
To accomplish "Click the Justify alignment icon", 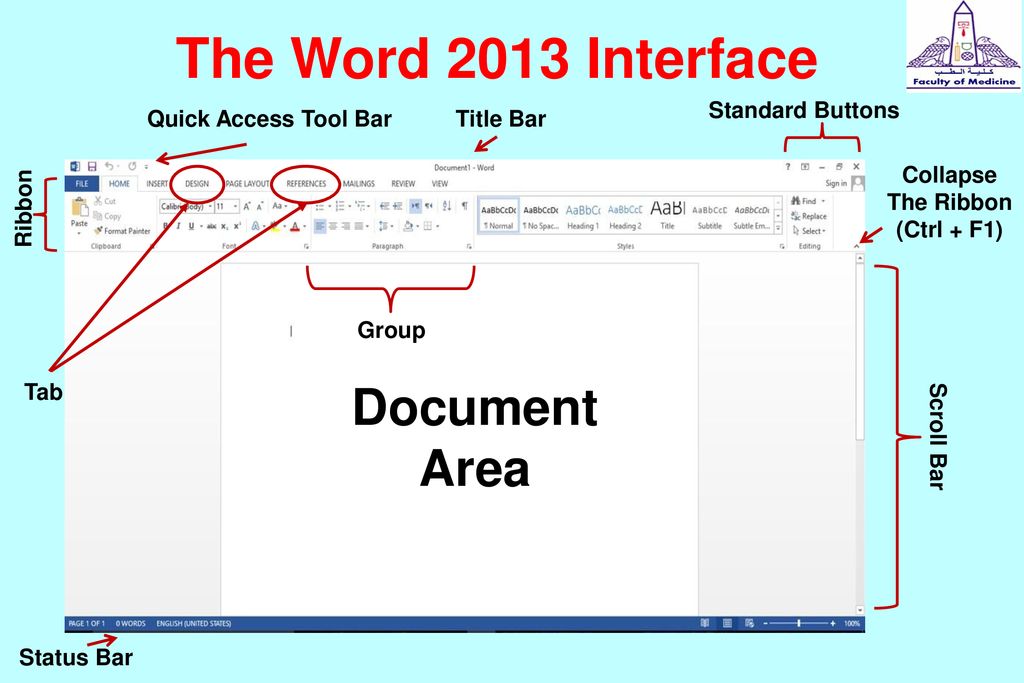I will tap(359, 226).
